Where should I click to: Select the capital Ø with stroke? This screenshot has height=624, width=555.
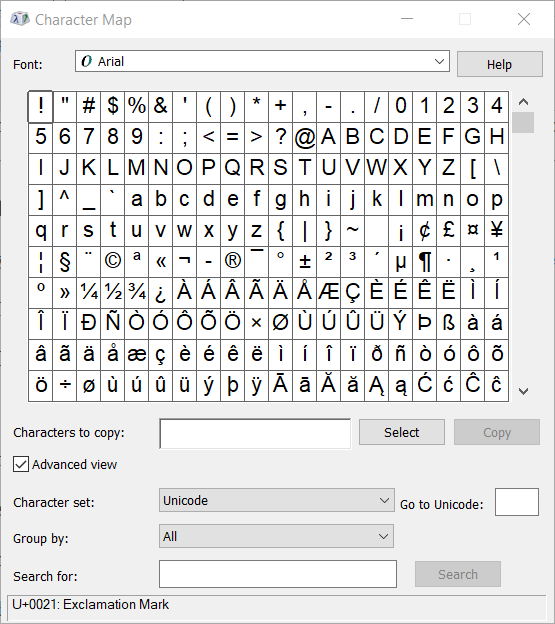[280, 324]
